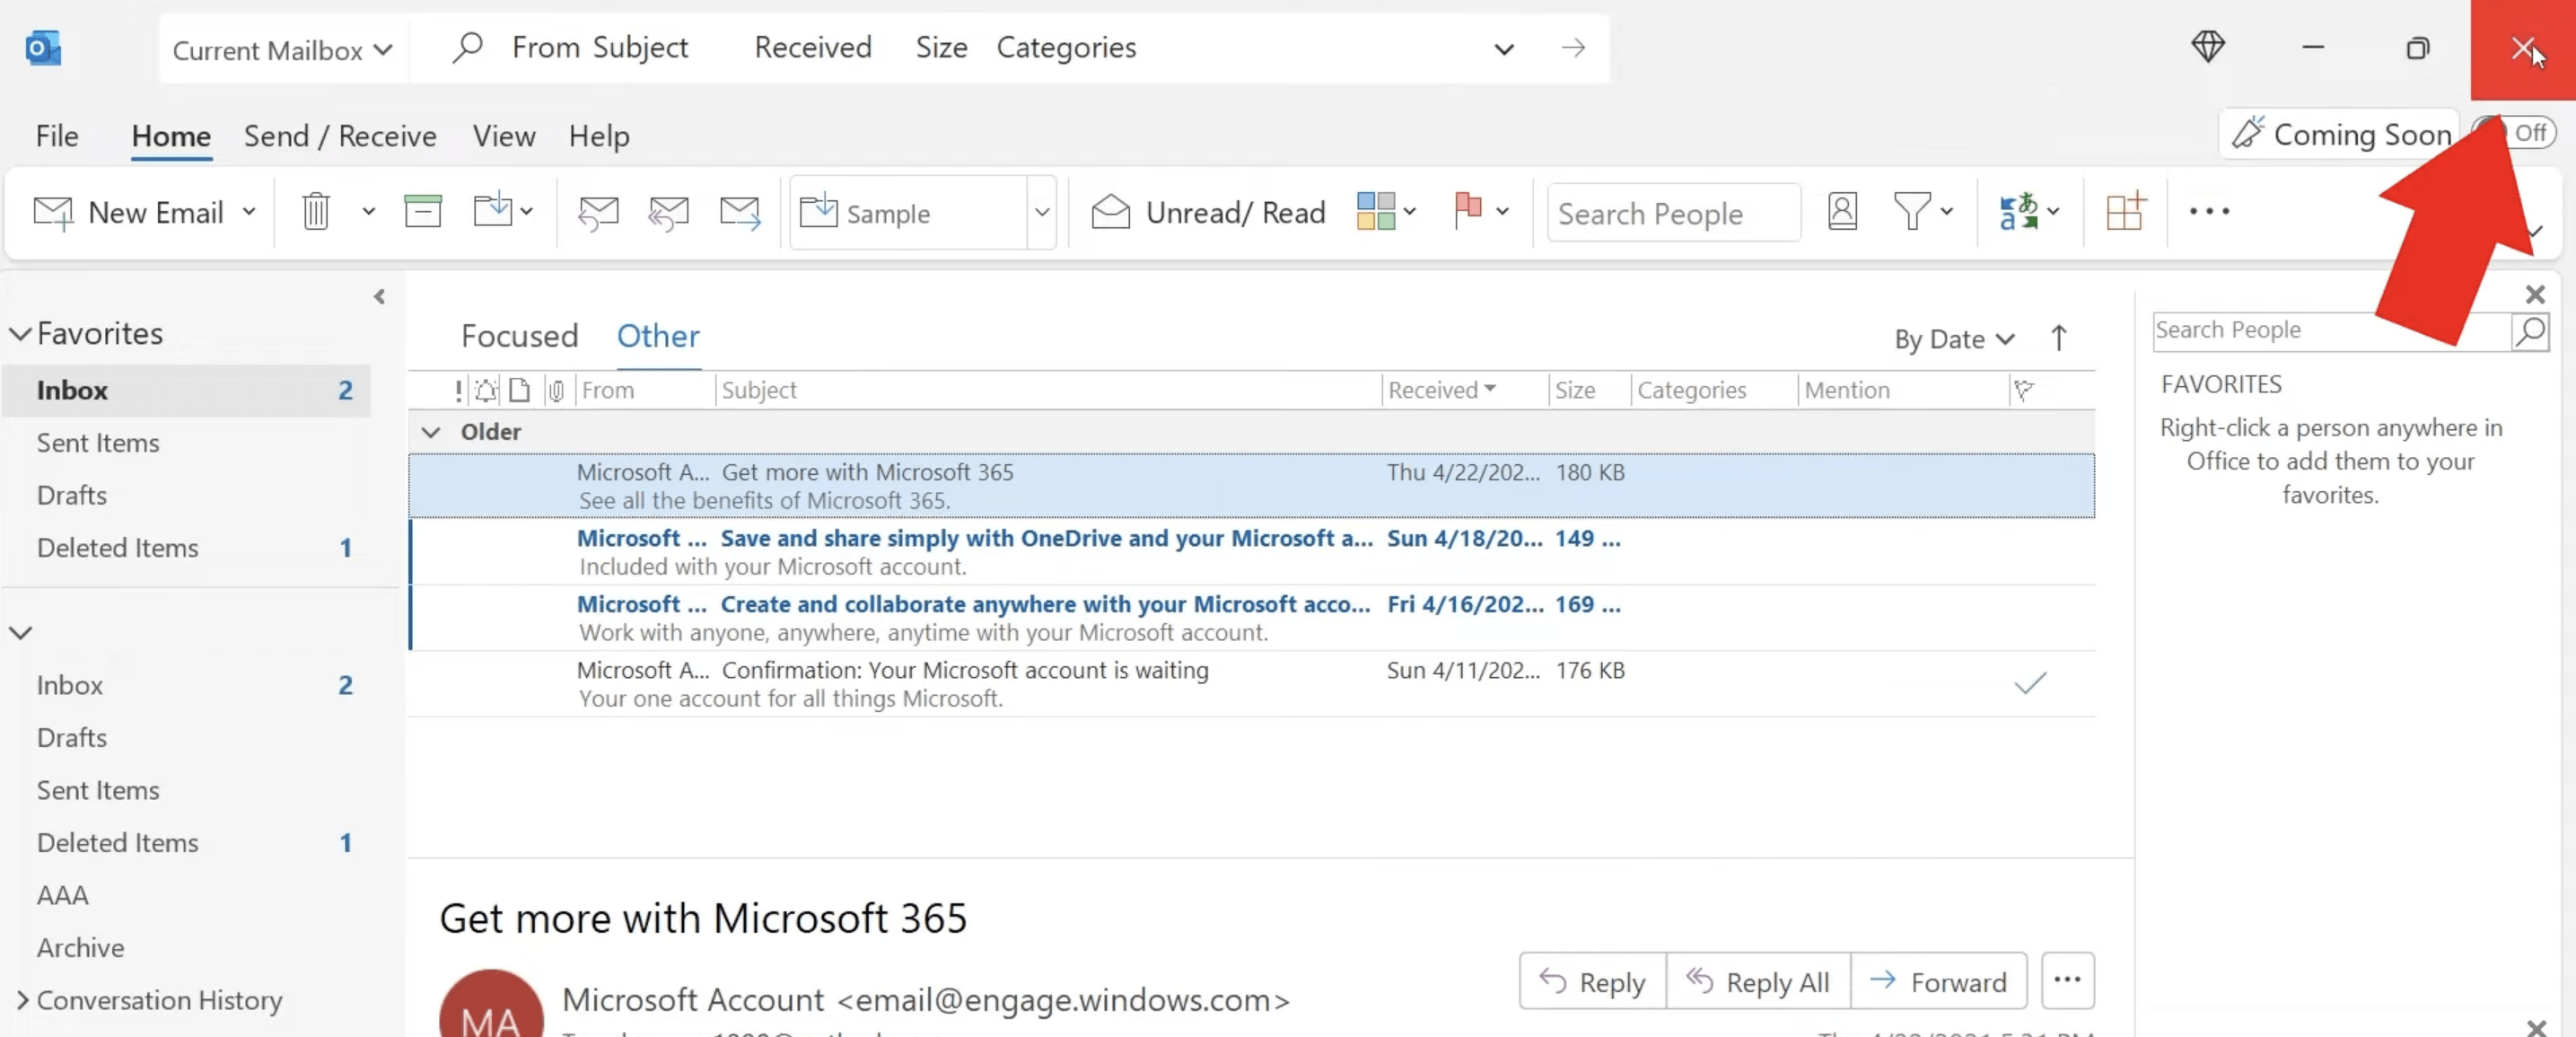The image size is (2576, 1037).
Task: Open the premium diamond icon
Action: (2207, 46)
